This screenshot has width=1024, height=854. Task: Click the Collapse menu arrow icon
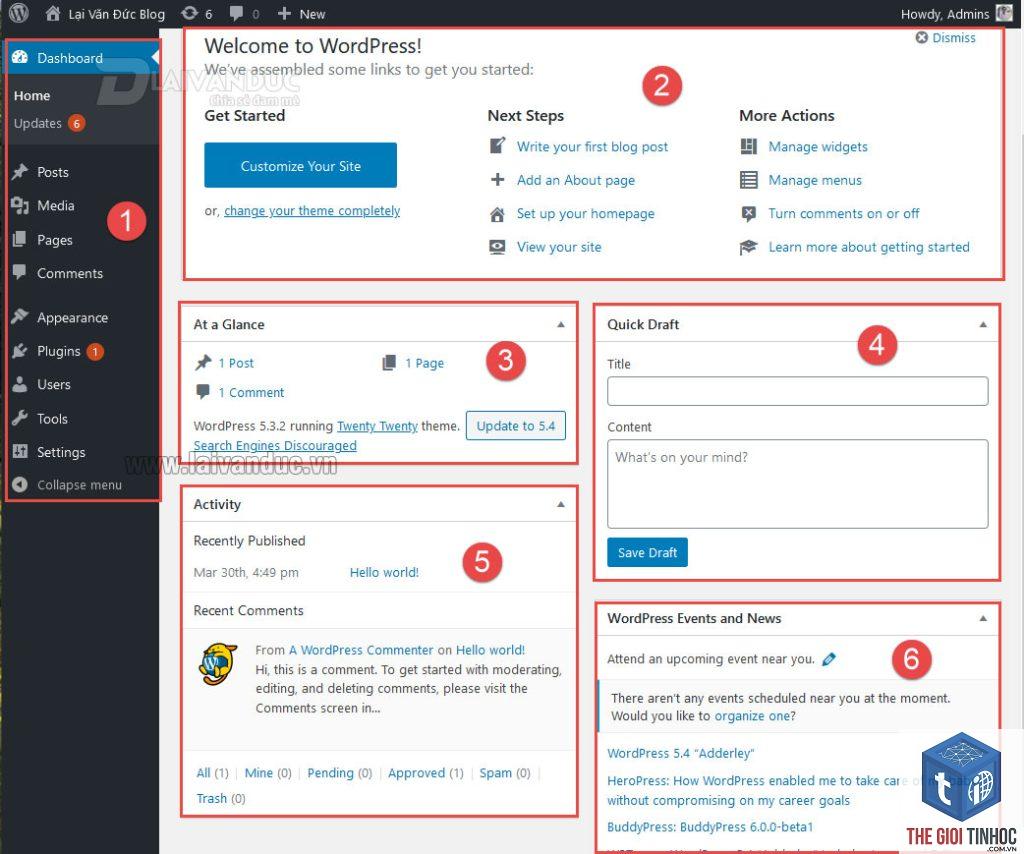(x=20, y=484)
